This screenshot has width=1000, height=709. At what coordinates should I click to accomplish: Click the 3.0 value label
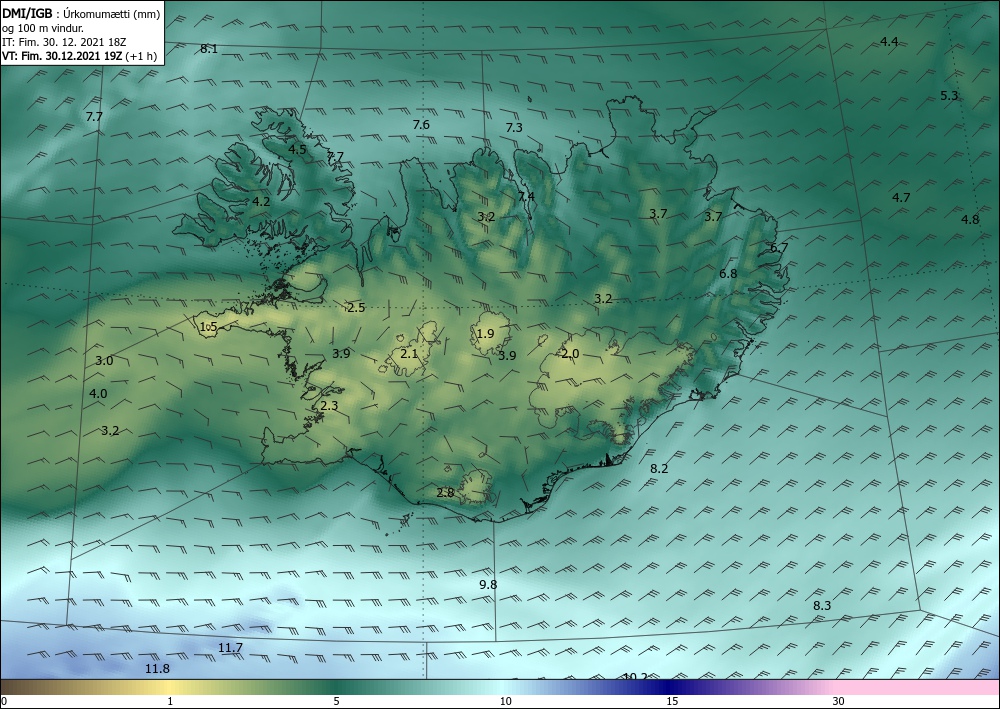[104, 361]
